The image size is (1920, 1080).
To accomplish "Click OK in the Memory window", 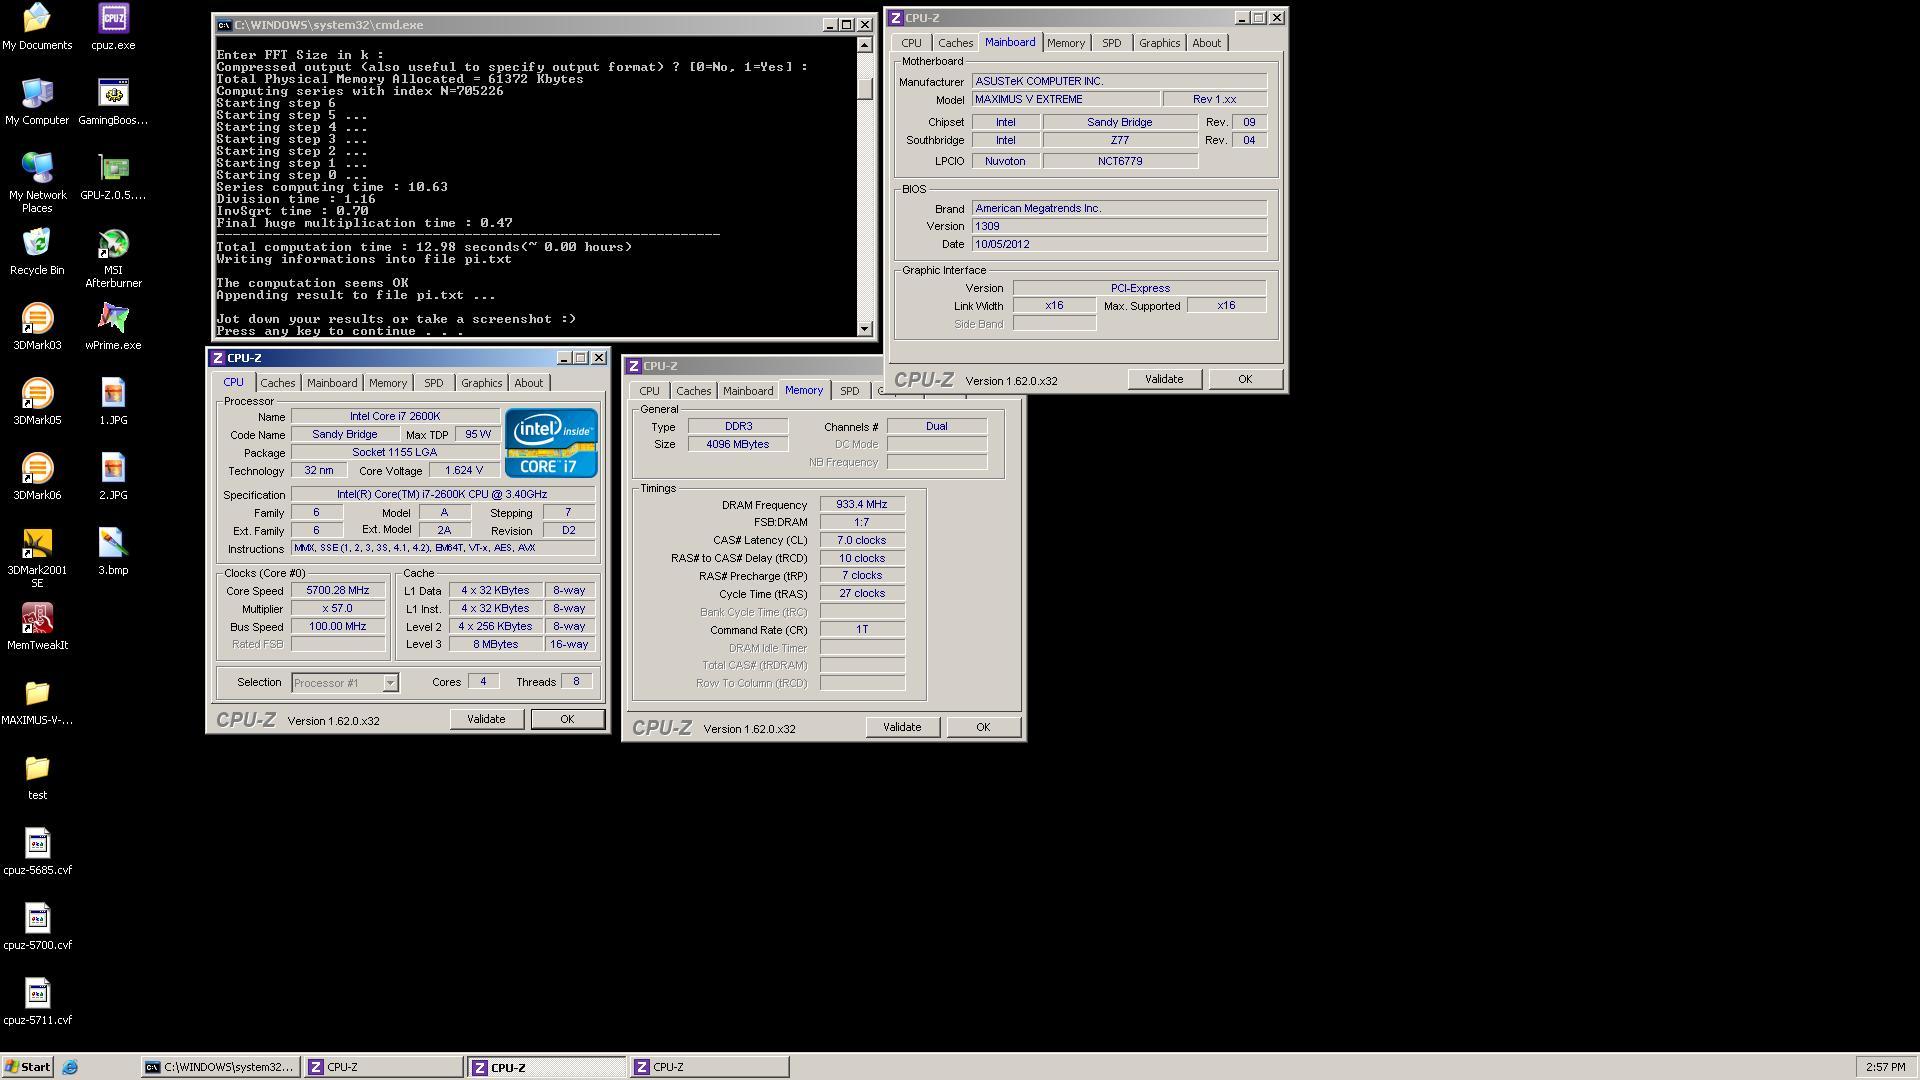I will pos(983,728).
